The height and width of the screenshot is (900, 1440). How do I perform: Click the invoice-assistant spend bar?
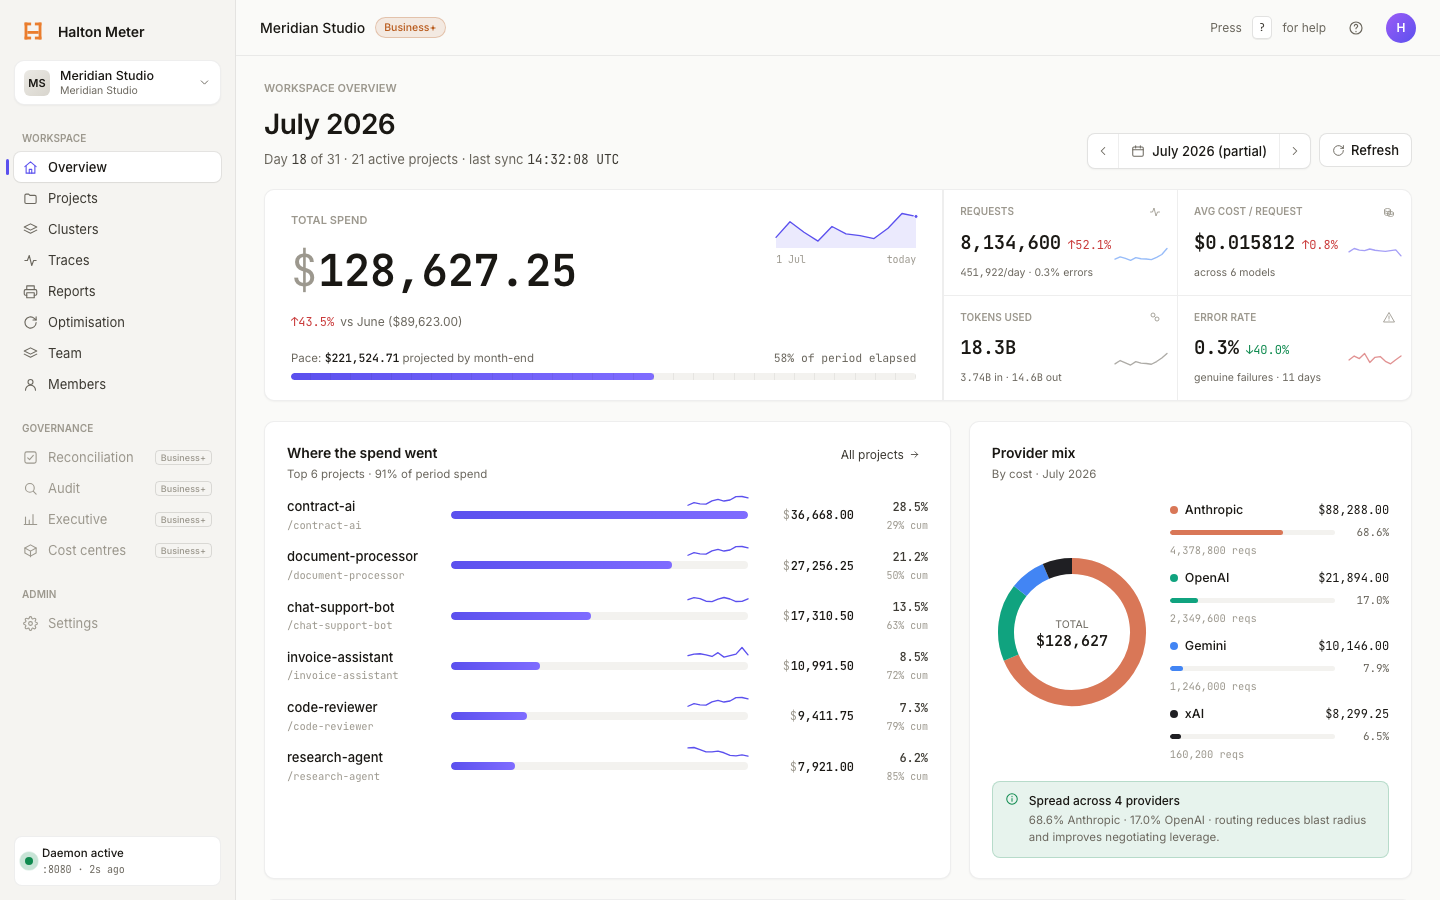[x=599, y=666]
